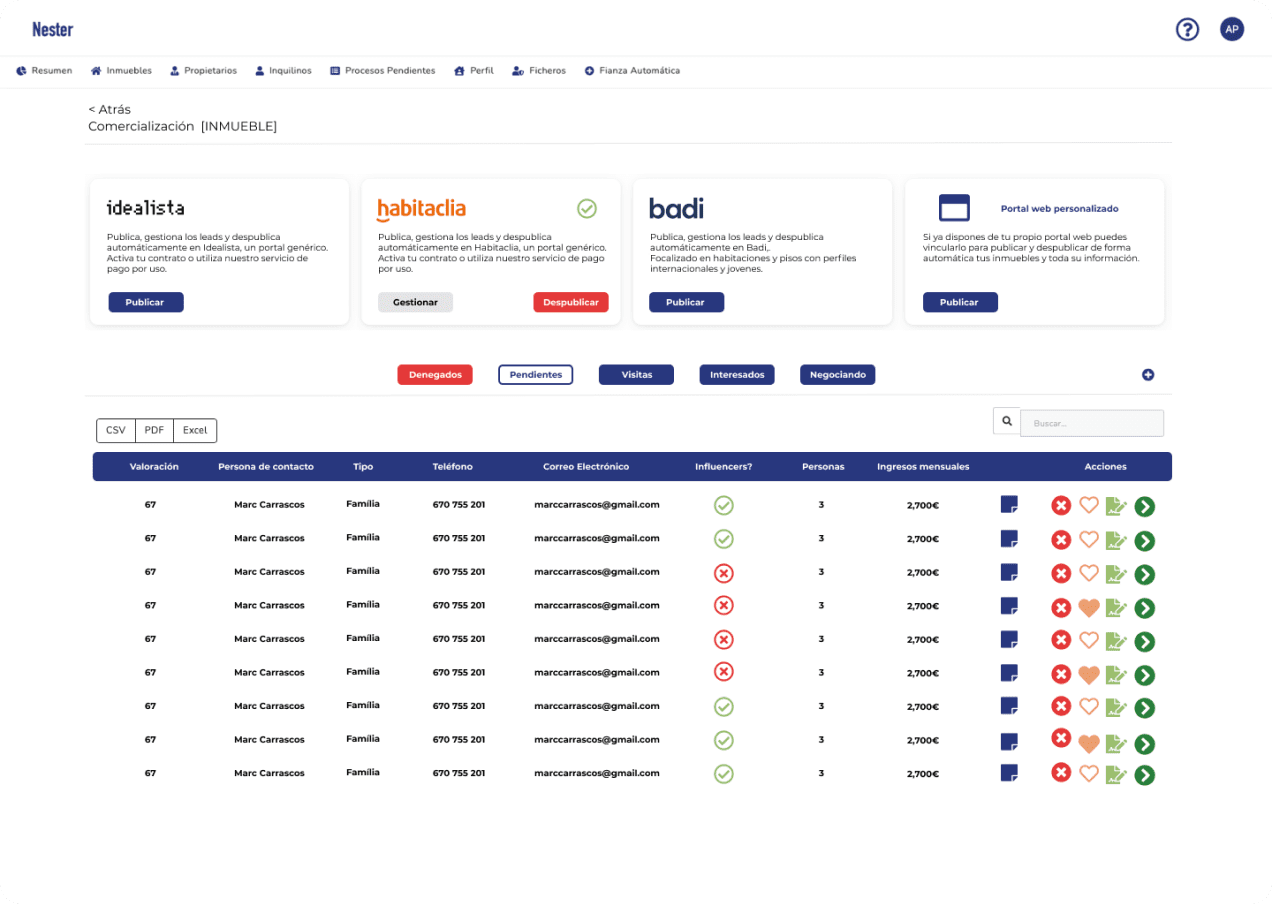Click the red reject icon in the second row

(1061, 540)
